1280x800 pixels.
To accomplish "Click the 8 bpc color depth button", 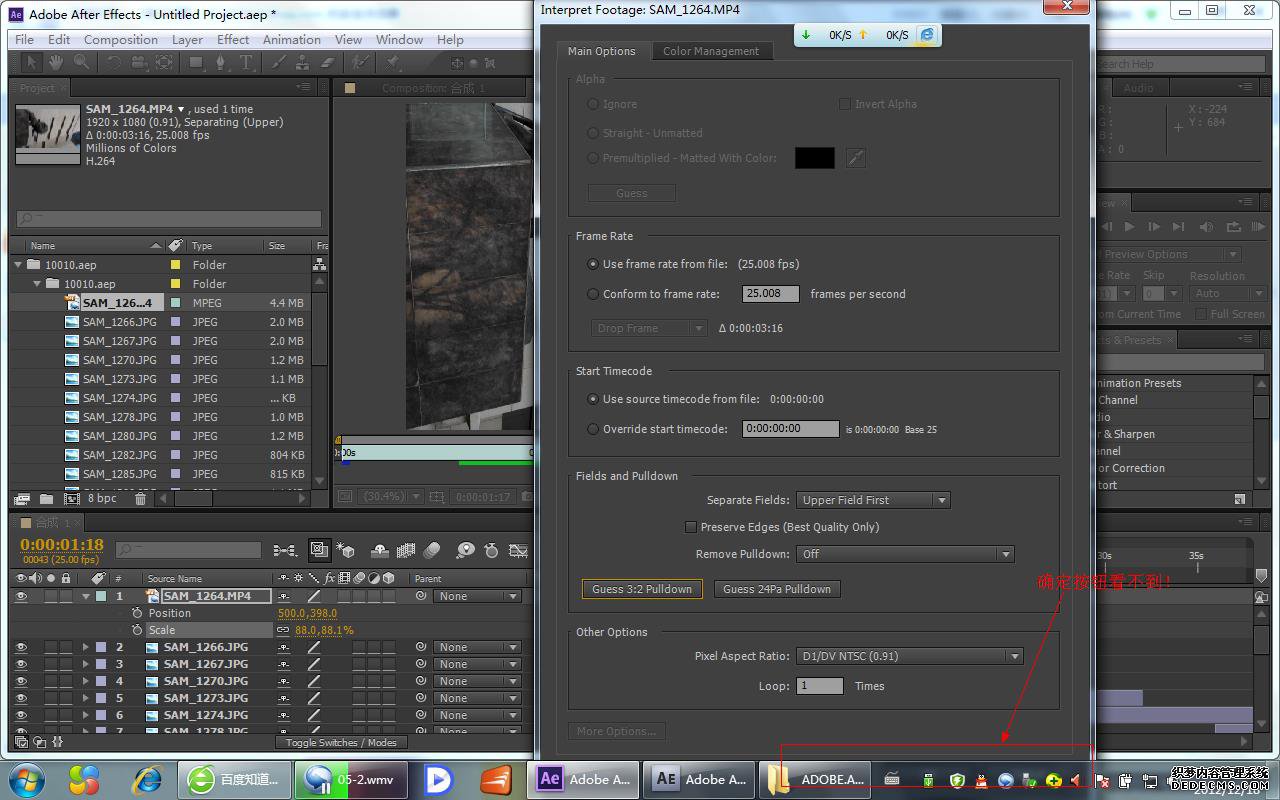I will tap(102, 498).
